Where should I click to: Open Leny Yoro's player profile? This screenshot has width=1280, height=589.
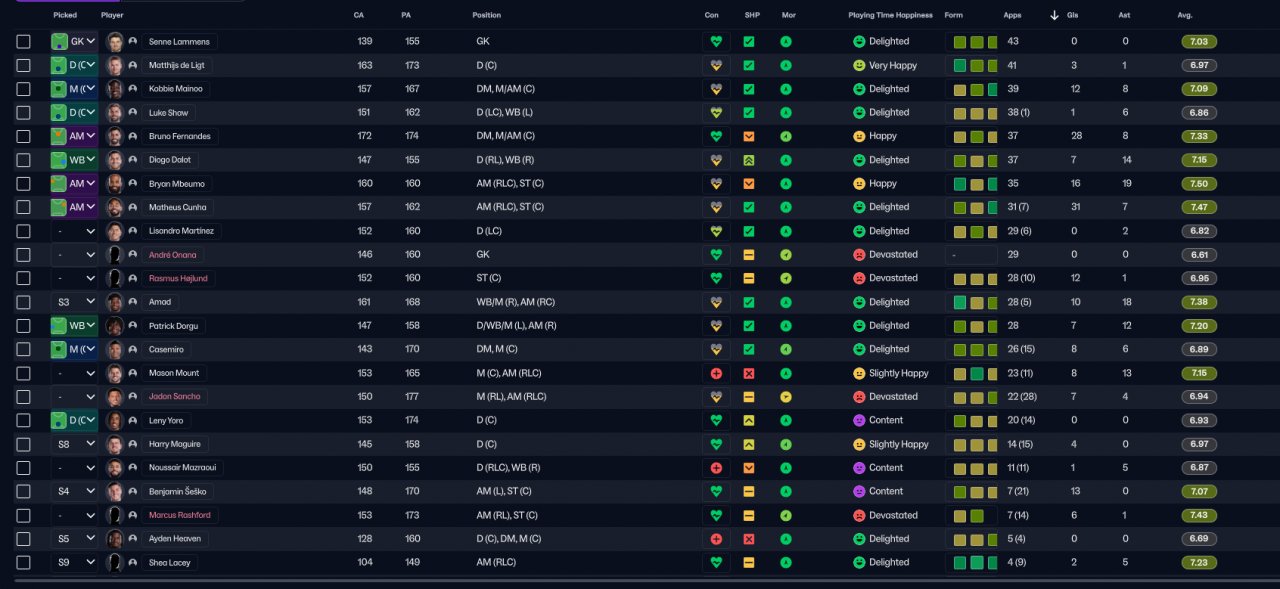point(166,421)
